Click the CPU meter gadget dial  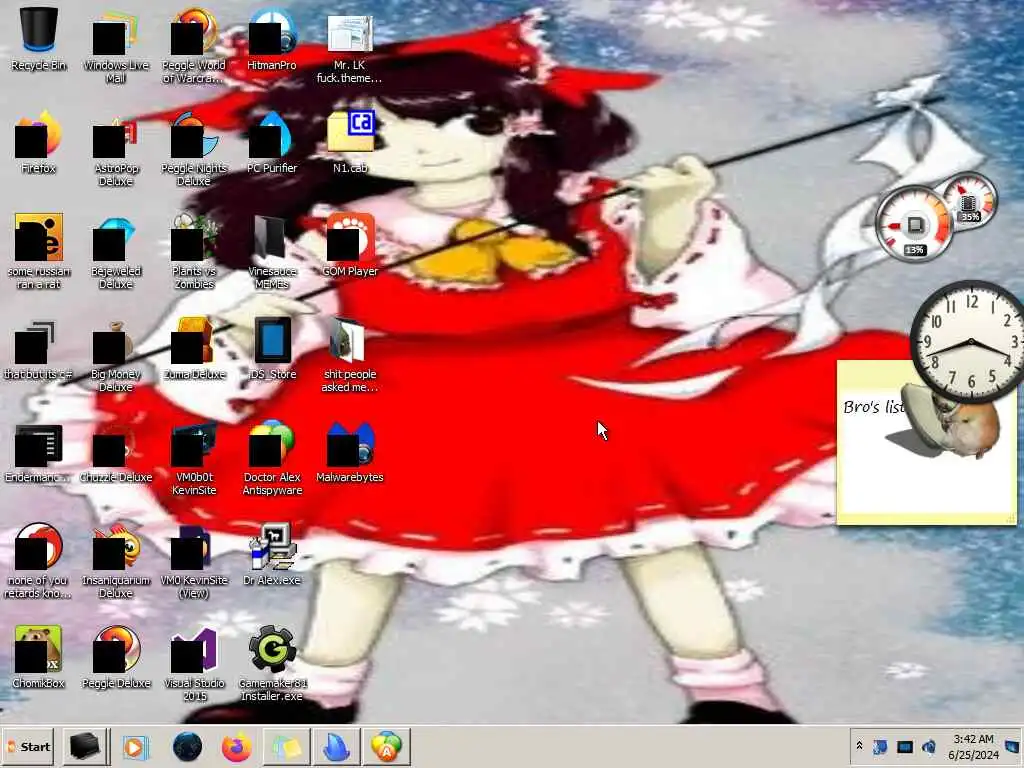point(914,224)
